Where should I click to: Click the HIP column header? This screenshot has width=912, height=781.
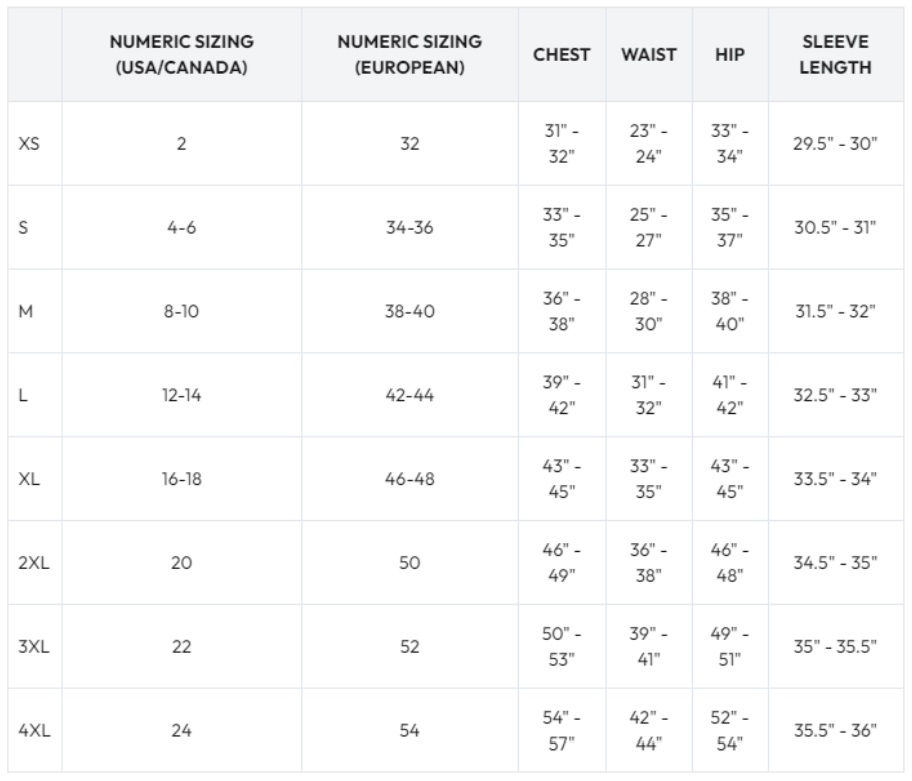[x=729, y=55]
